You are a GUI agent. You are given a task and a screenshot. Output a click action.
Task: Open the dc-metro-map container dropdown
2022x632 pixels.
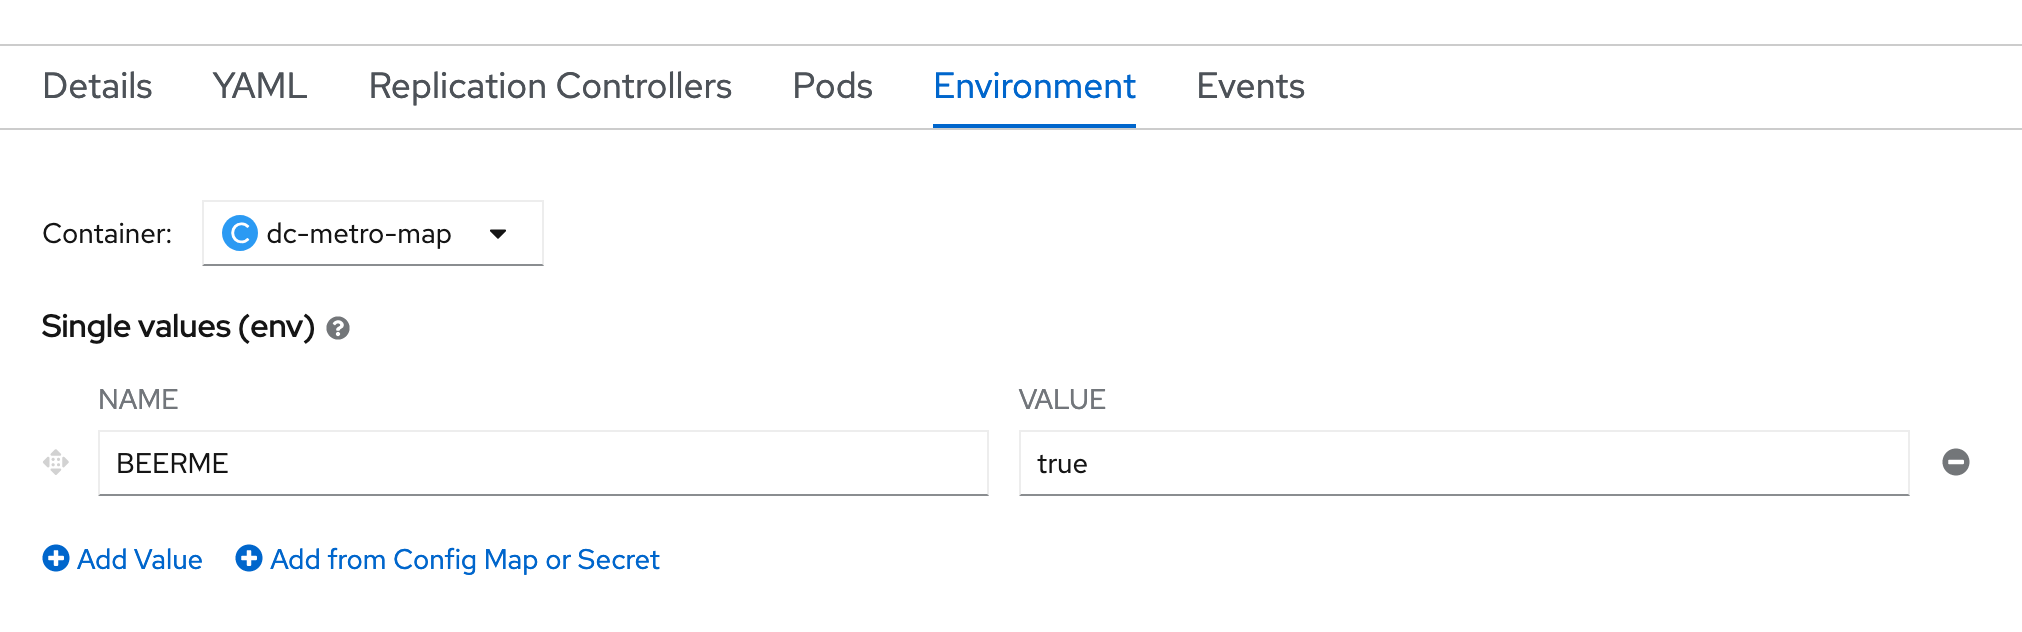tap(372, 234)
